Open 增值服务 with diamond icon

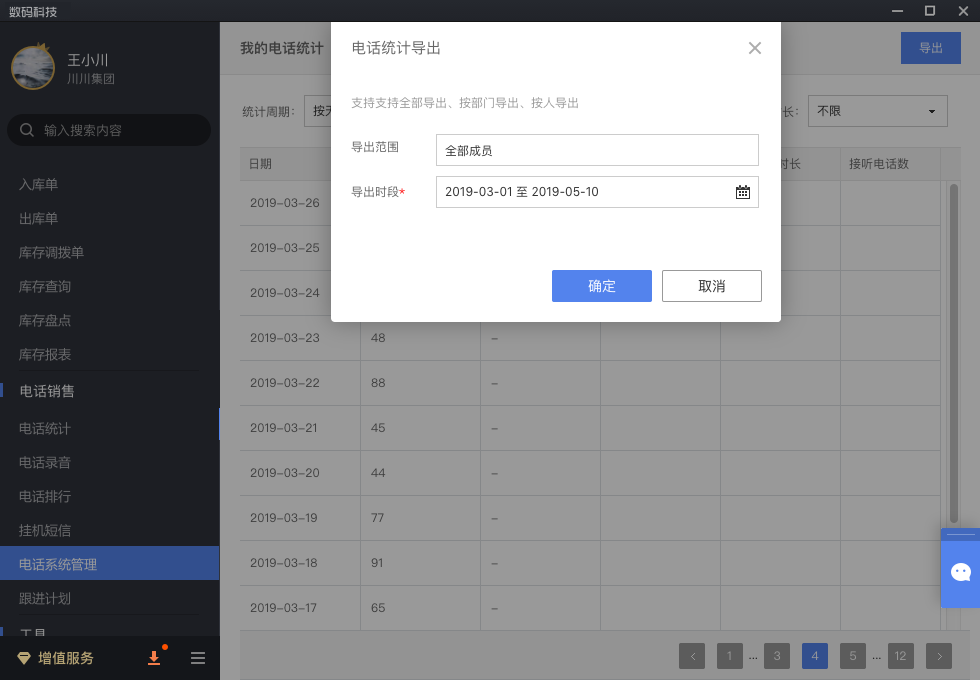[x=56, y=658]
